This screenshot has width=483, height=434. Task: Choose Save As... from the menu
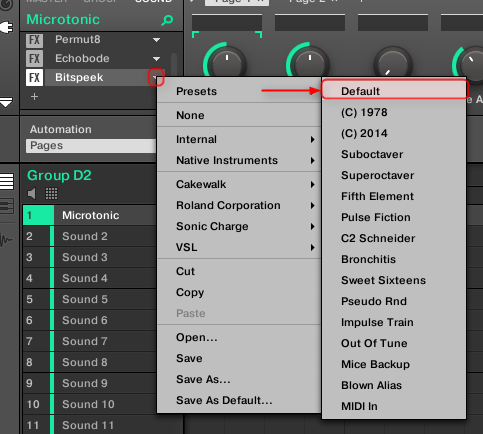pyautogui.click(x=239, y=379)
